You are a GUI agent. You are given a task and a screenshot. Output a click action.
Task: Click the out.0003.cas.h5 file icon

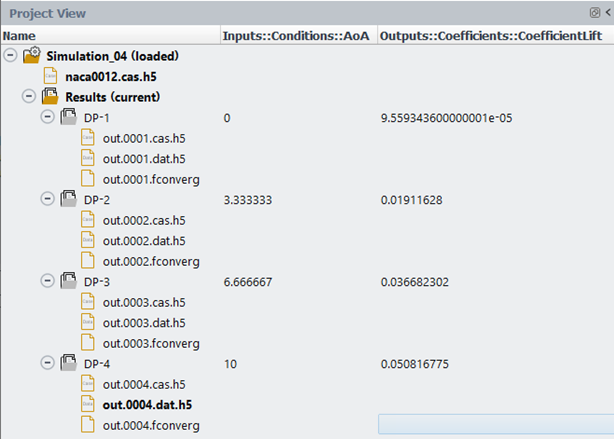(88, 301)
